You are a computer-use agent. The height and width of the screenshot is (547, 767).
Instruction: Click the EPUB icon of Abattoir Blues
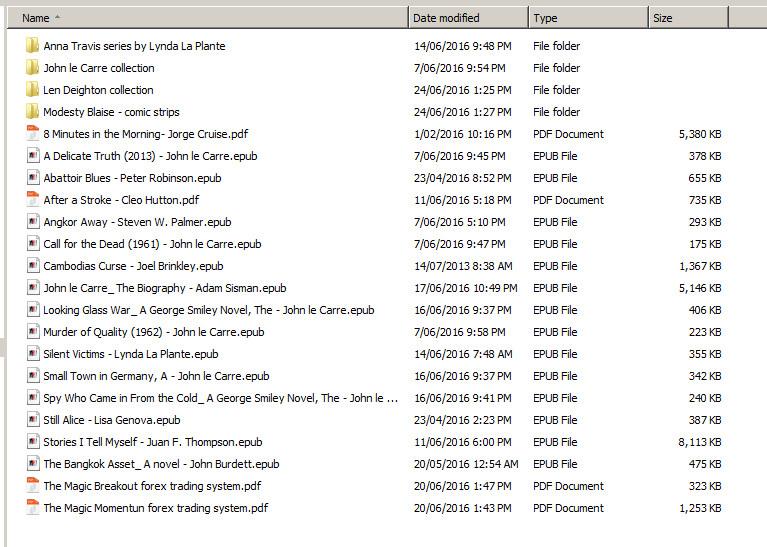[32, 178]
